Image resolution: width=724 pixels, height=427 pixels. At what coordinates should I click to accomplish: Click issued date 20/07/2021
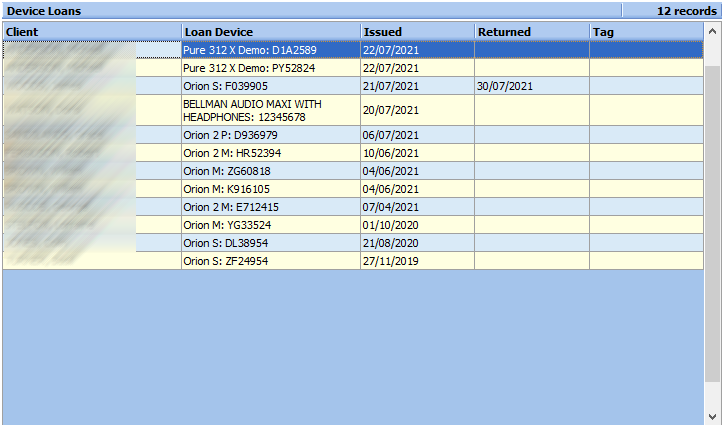(x=391, y=110)
